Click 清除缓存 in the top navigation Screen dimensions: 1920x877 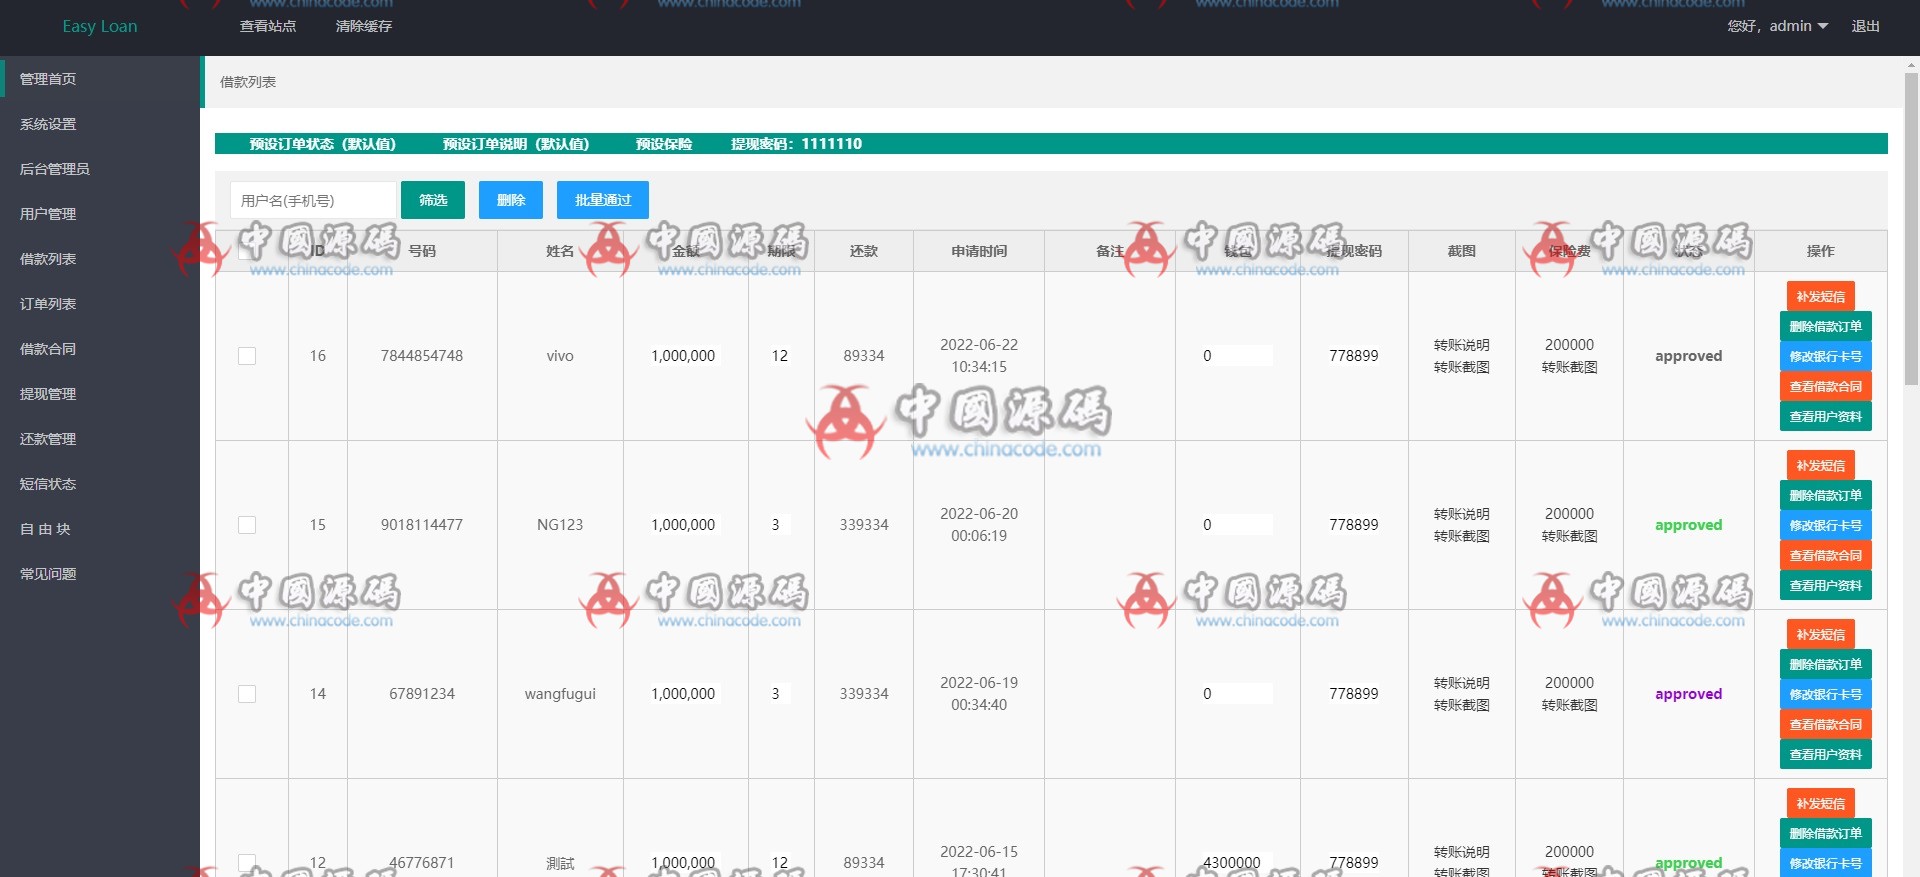364,26
